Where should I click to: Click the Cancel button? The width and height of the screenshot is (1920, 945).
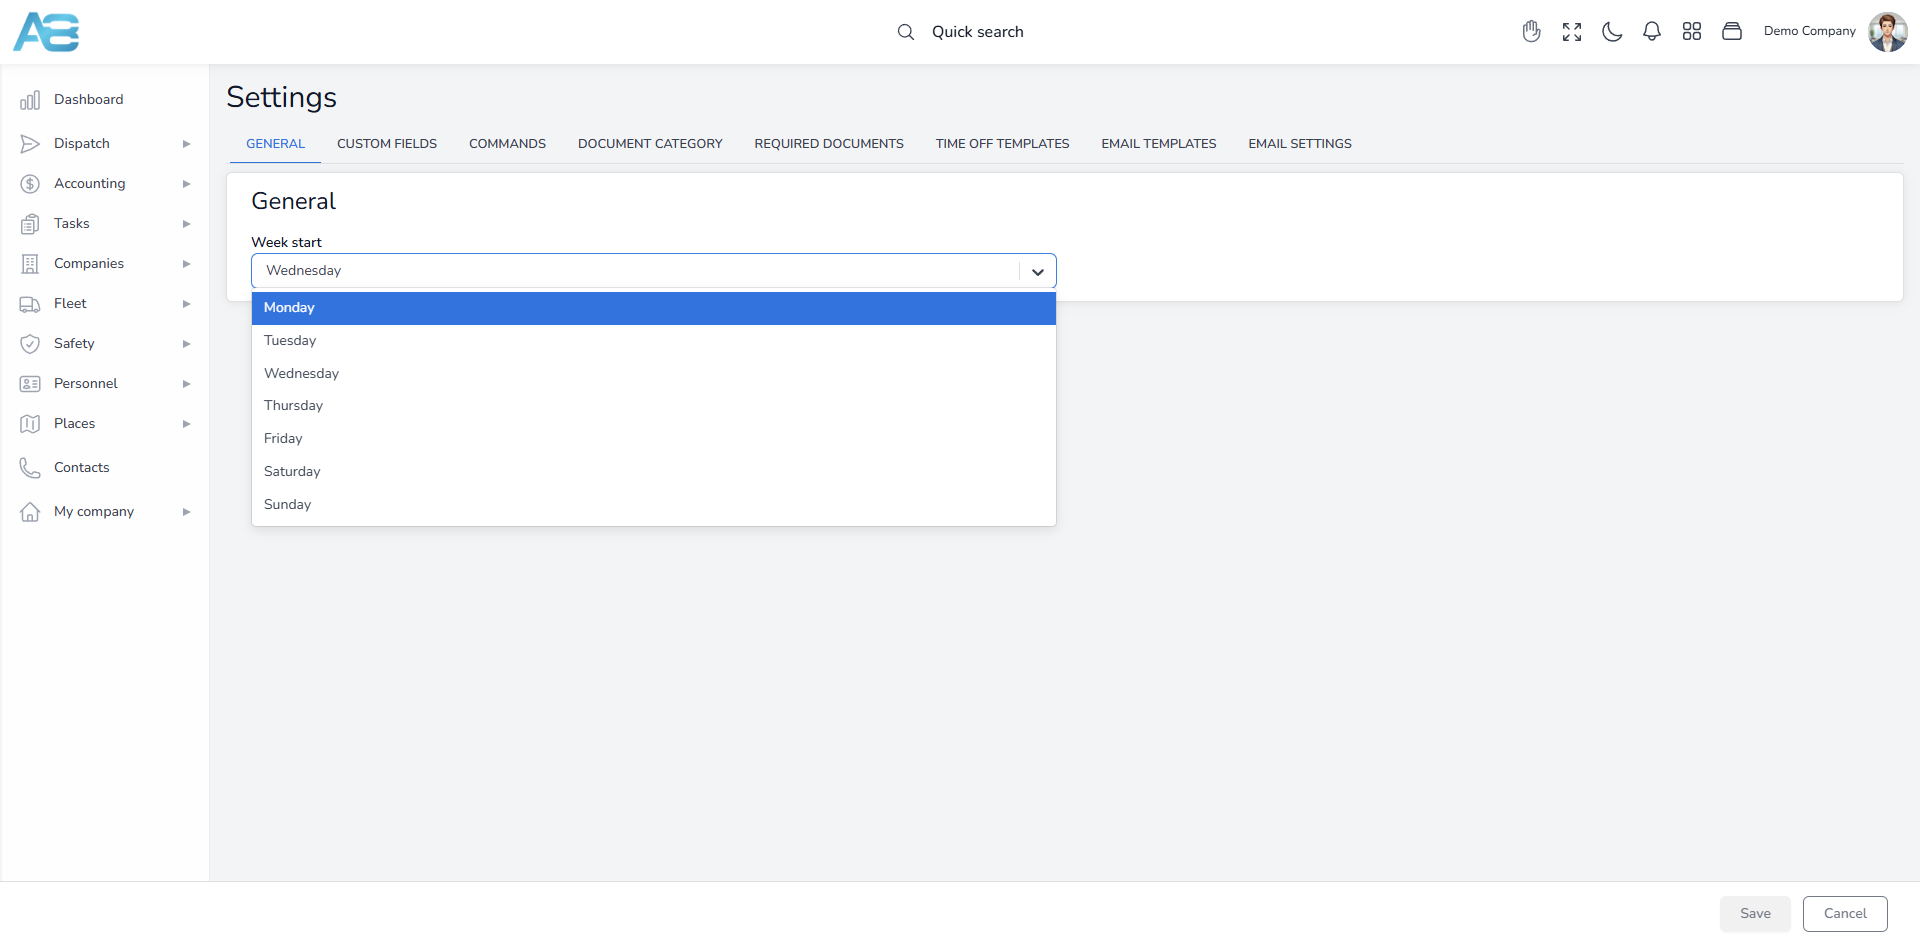click(1845, 914)
